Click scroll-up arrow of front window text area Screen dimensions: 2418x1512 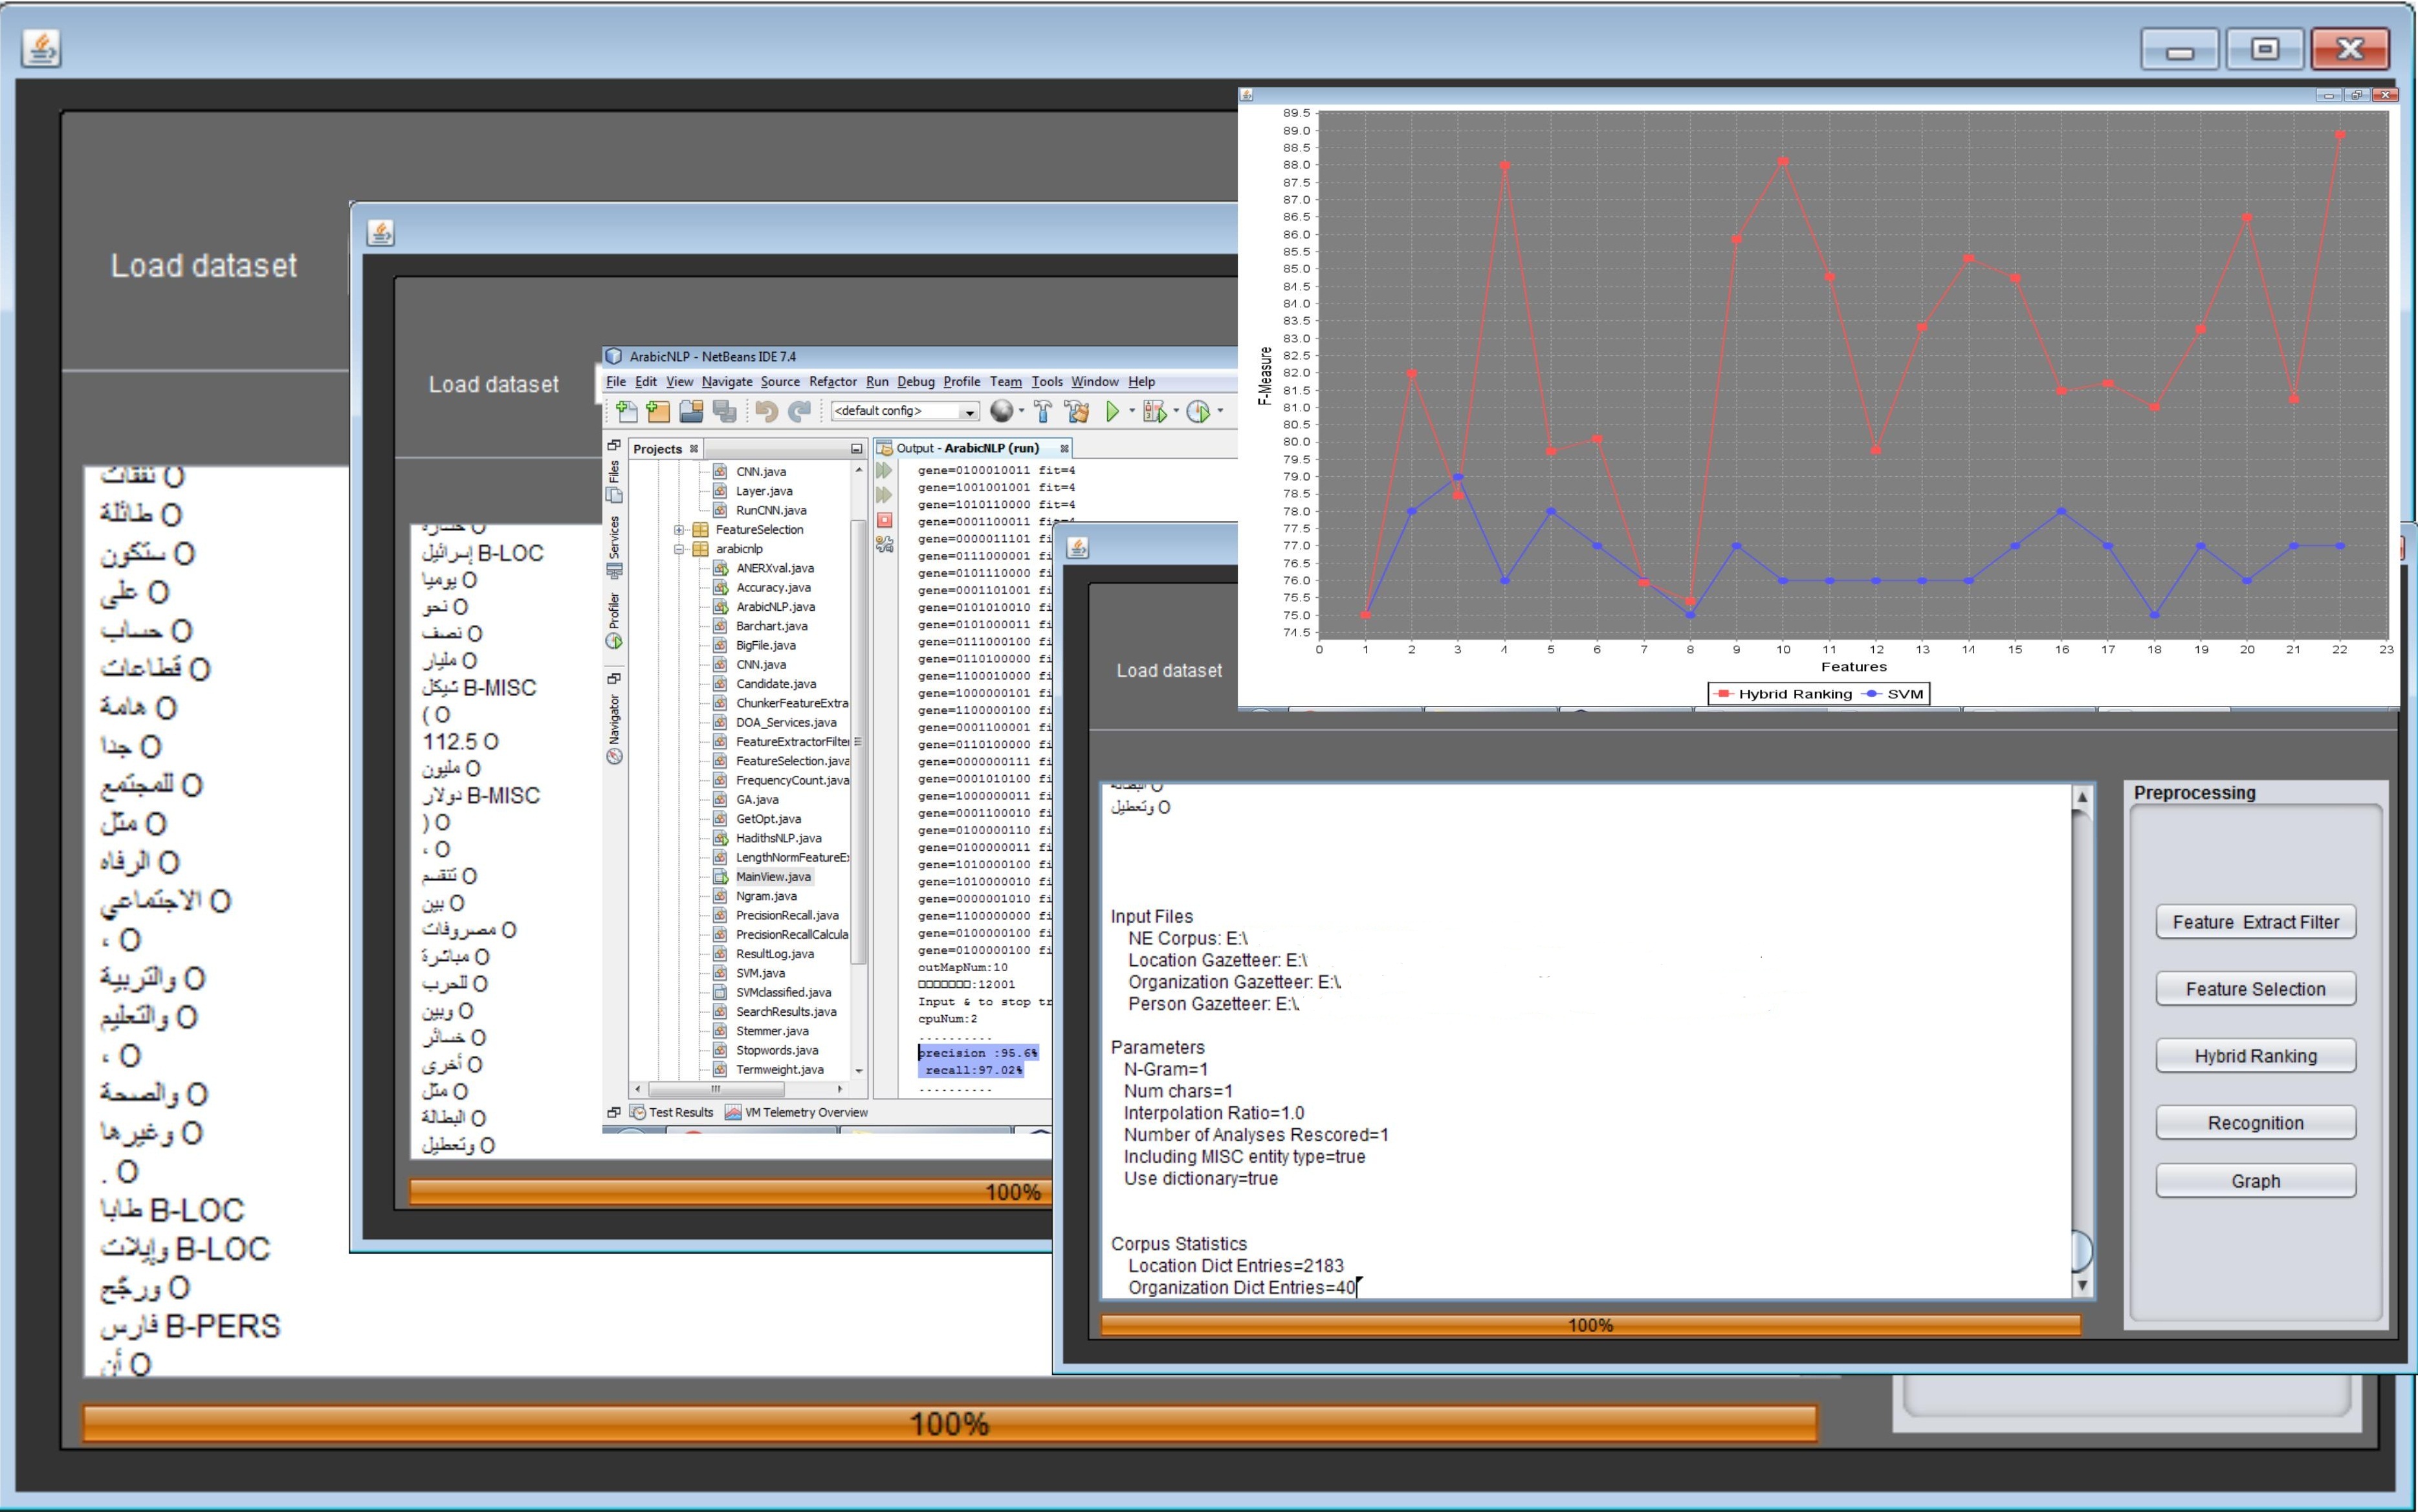(x=2082, y=797)
